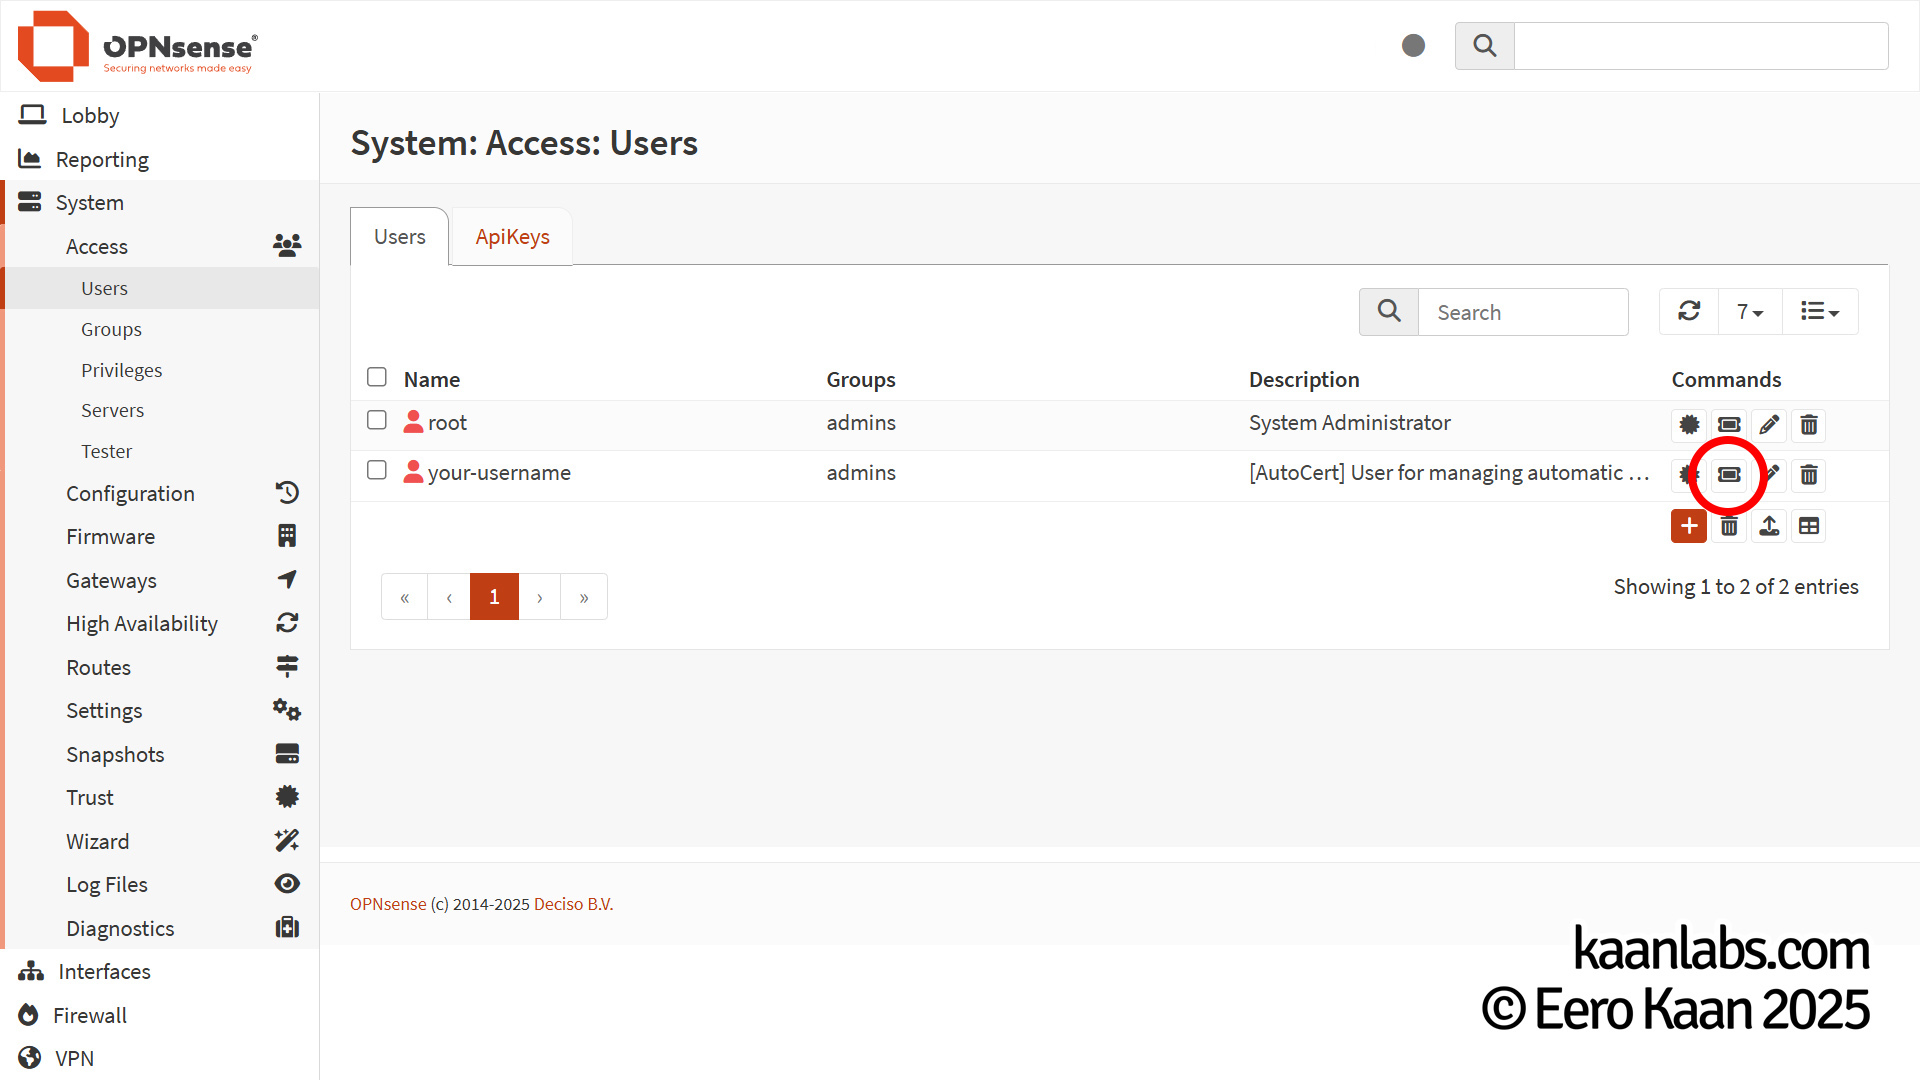Expand the High Availability submenu
The width and height of the screenshot is (1920, 1080).
click(x=142, y=623)
